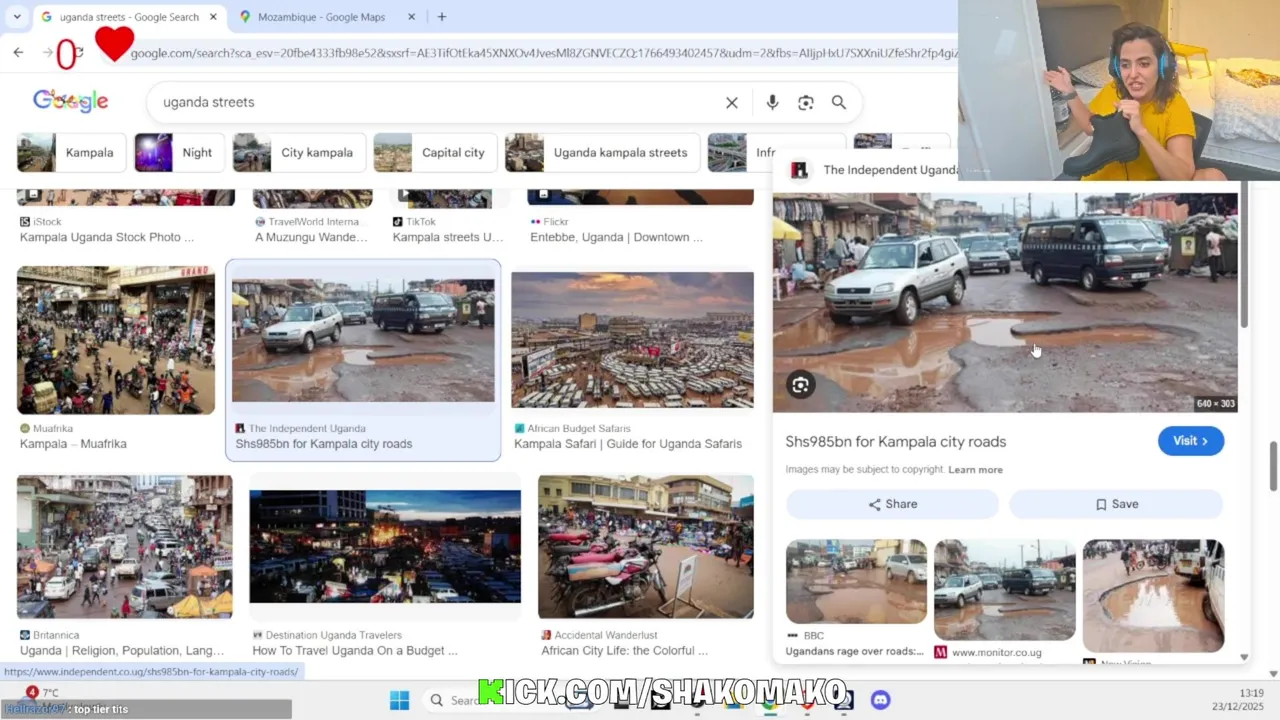Filter images by the Night chip
Screen dimensions: 1280x720
click(x=178, y=153)
